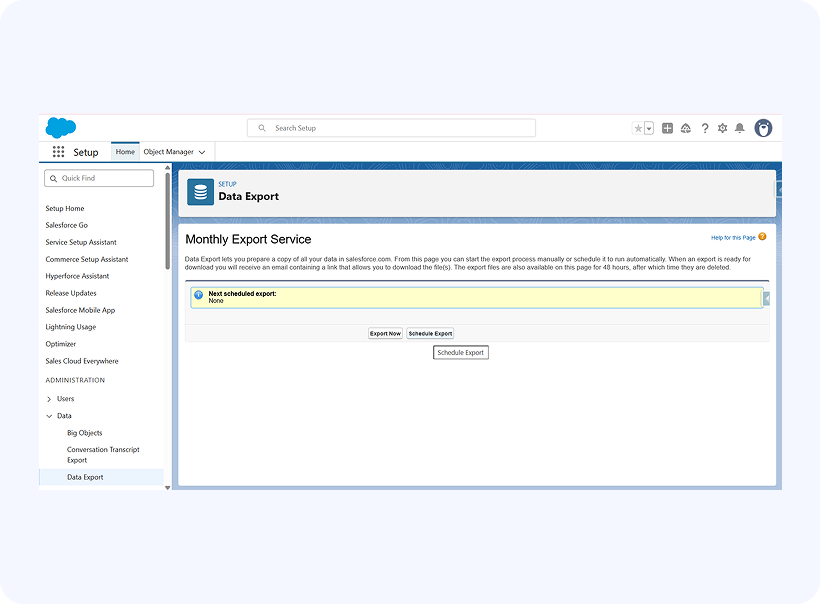
Task: Click the orange help icon beside Help for this Page
Action: 762,237
